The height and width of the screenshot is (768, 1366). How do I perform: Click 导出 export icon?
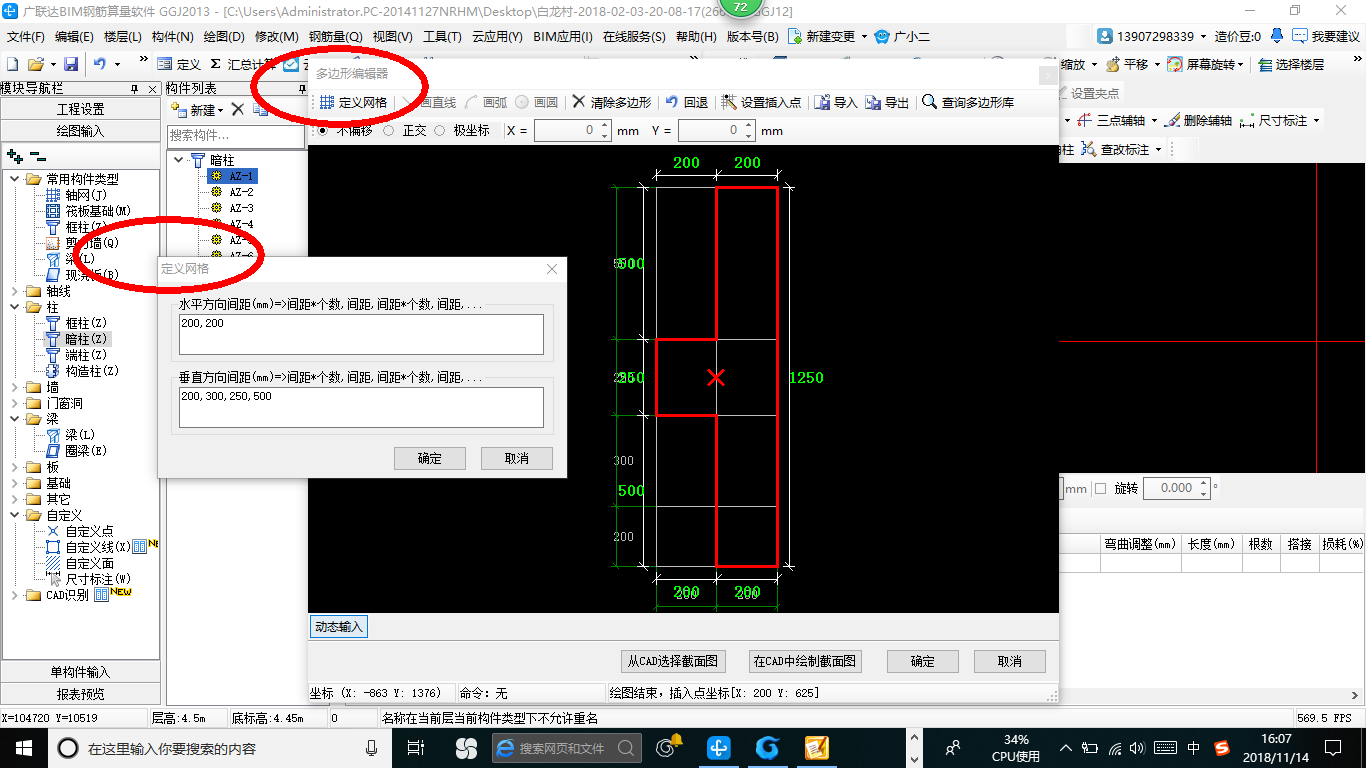(x=887, y=102)
